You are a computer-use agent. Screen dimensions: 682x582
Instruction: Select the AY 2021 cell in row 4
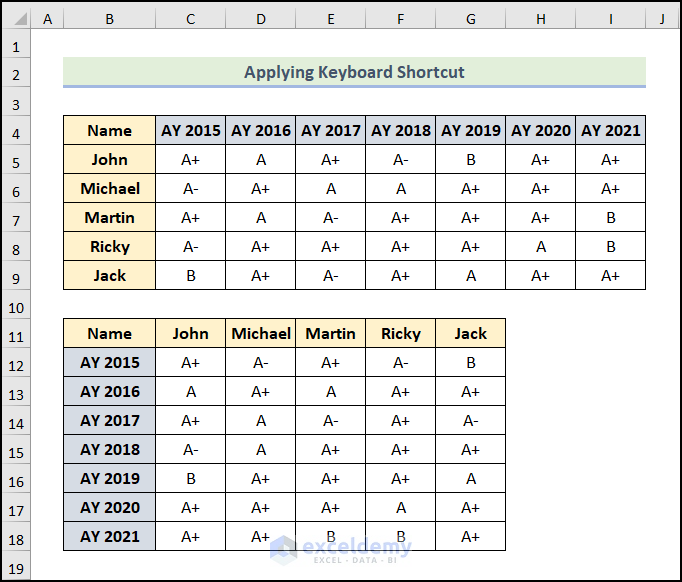coord(610,130)
